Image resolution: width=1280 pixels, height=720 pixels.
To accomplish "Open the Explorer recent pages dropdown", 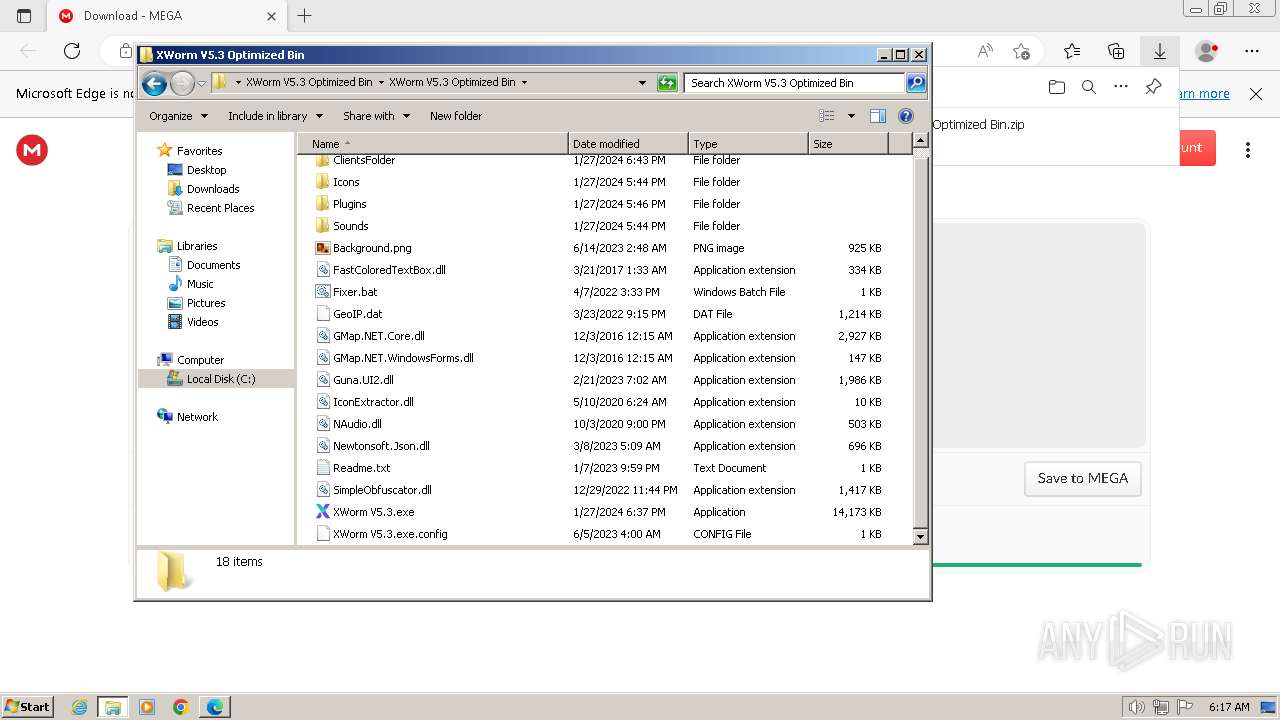I will (201, 83).
